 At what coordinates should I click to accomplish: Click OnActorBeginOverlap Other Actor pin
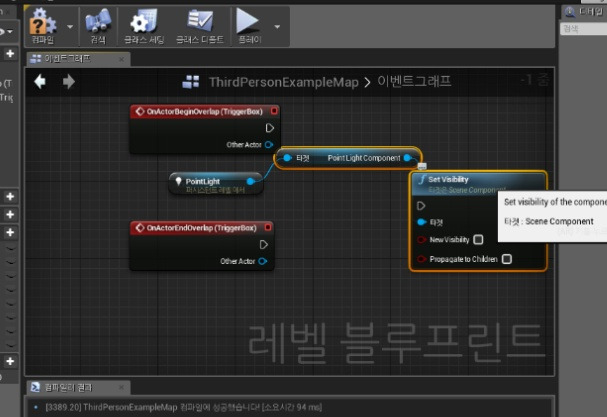click(269, 144)
